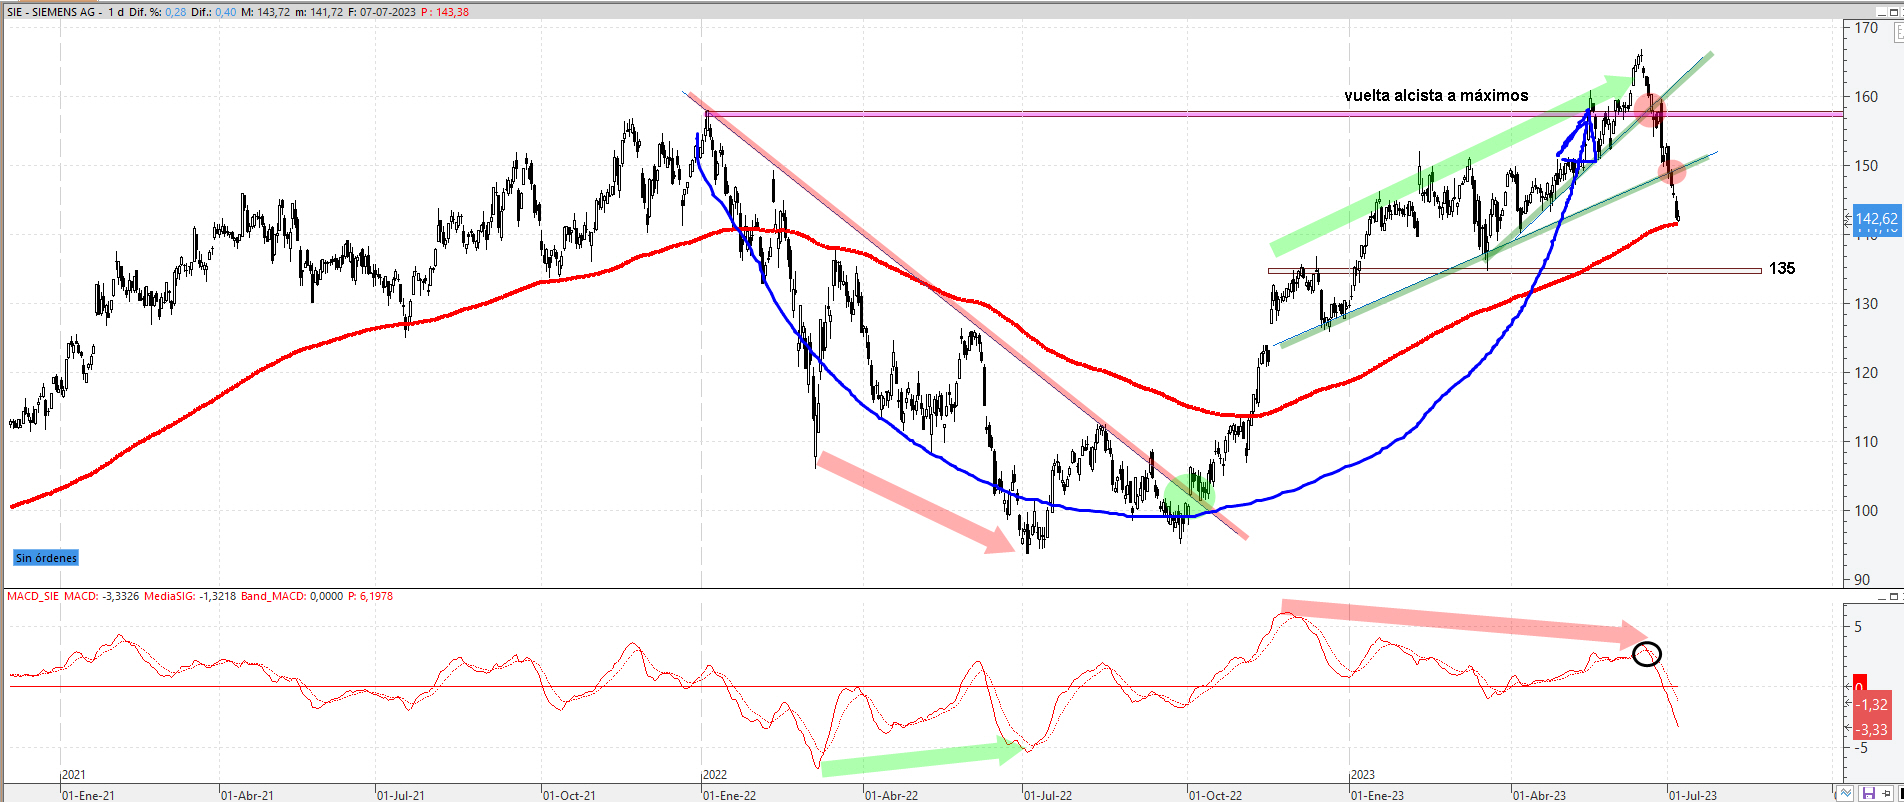Click the -3,33 MACD value tag

[1872, 730]
